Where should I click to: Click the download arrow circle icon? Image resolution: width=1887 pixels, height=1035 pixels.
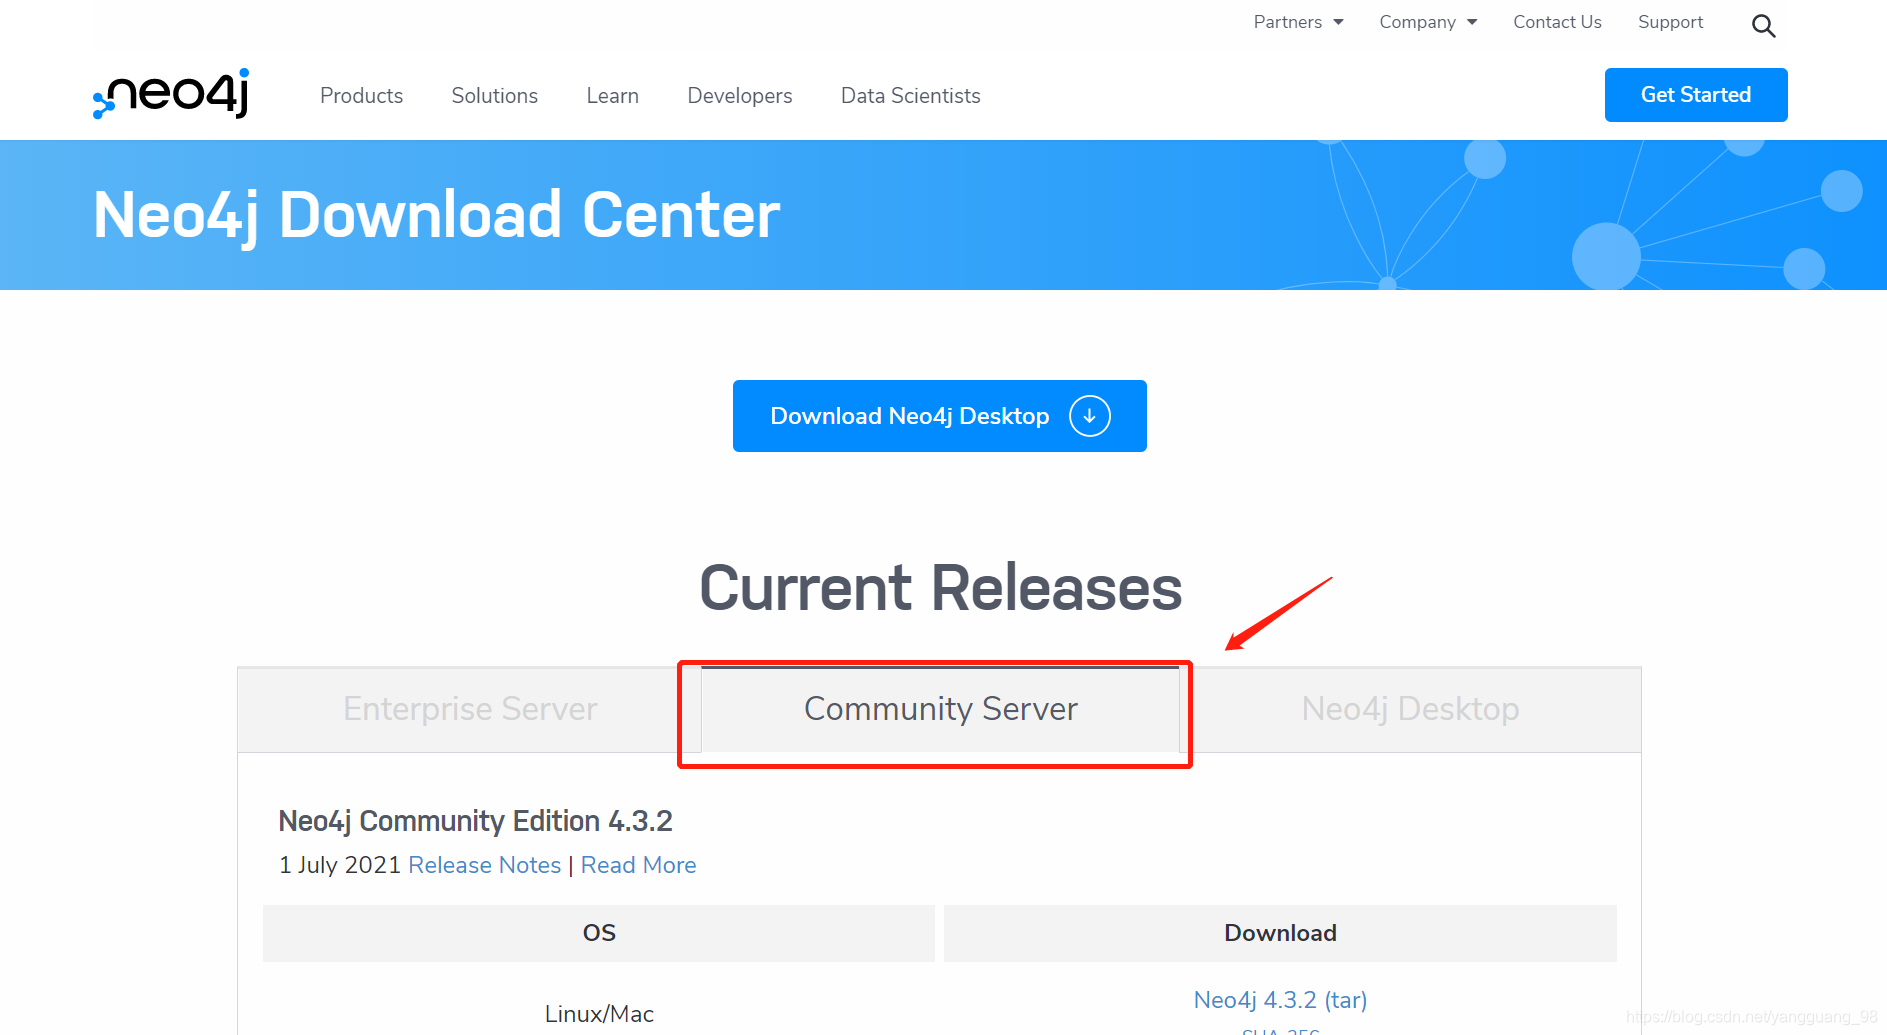1089,416
